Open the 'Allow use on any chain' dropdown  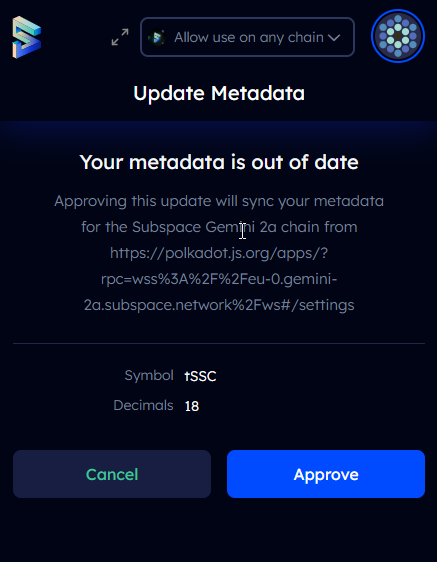(247, 37)
